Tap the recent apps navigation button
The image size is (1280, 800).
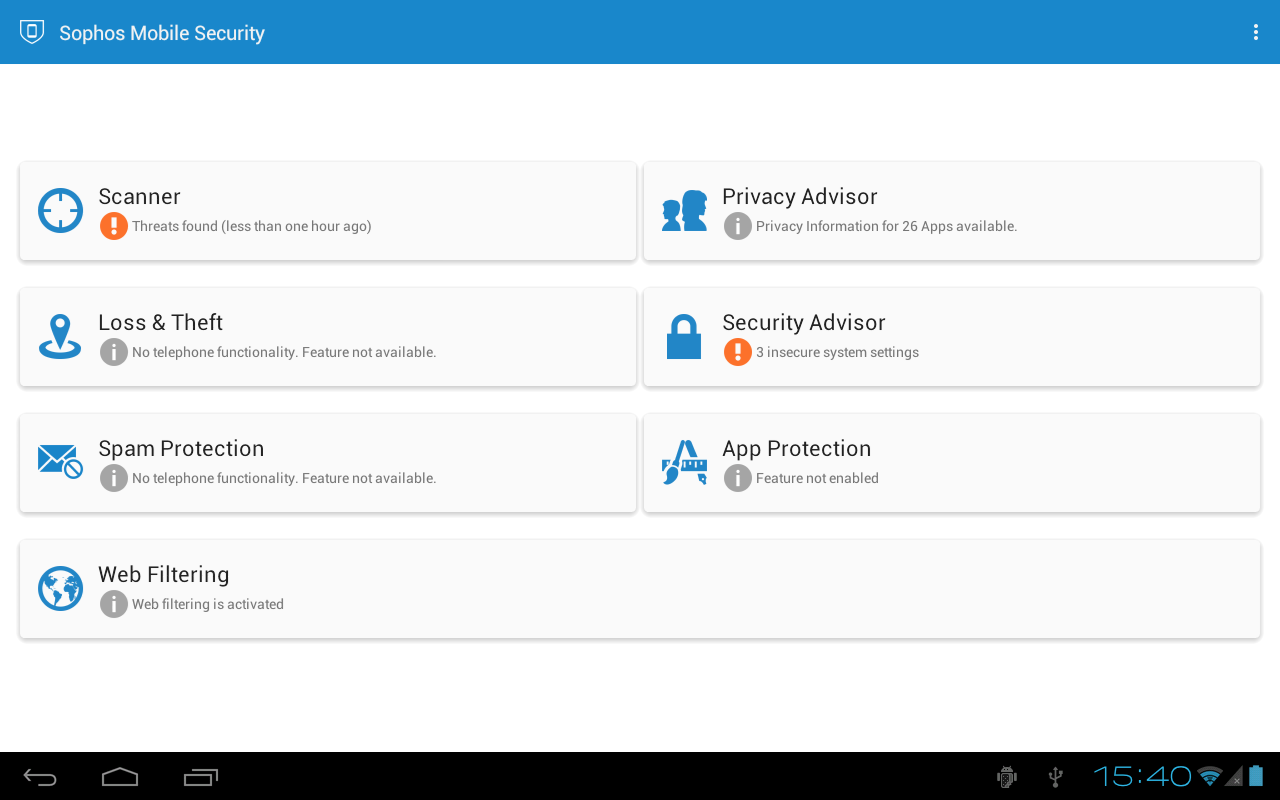(x=201, y=776)
